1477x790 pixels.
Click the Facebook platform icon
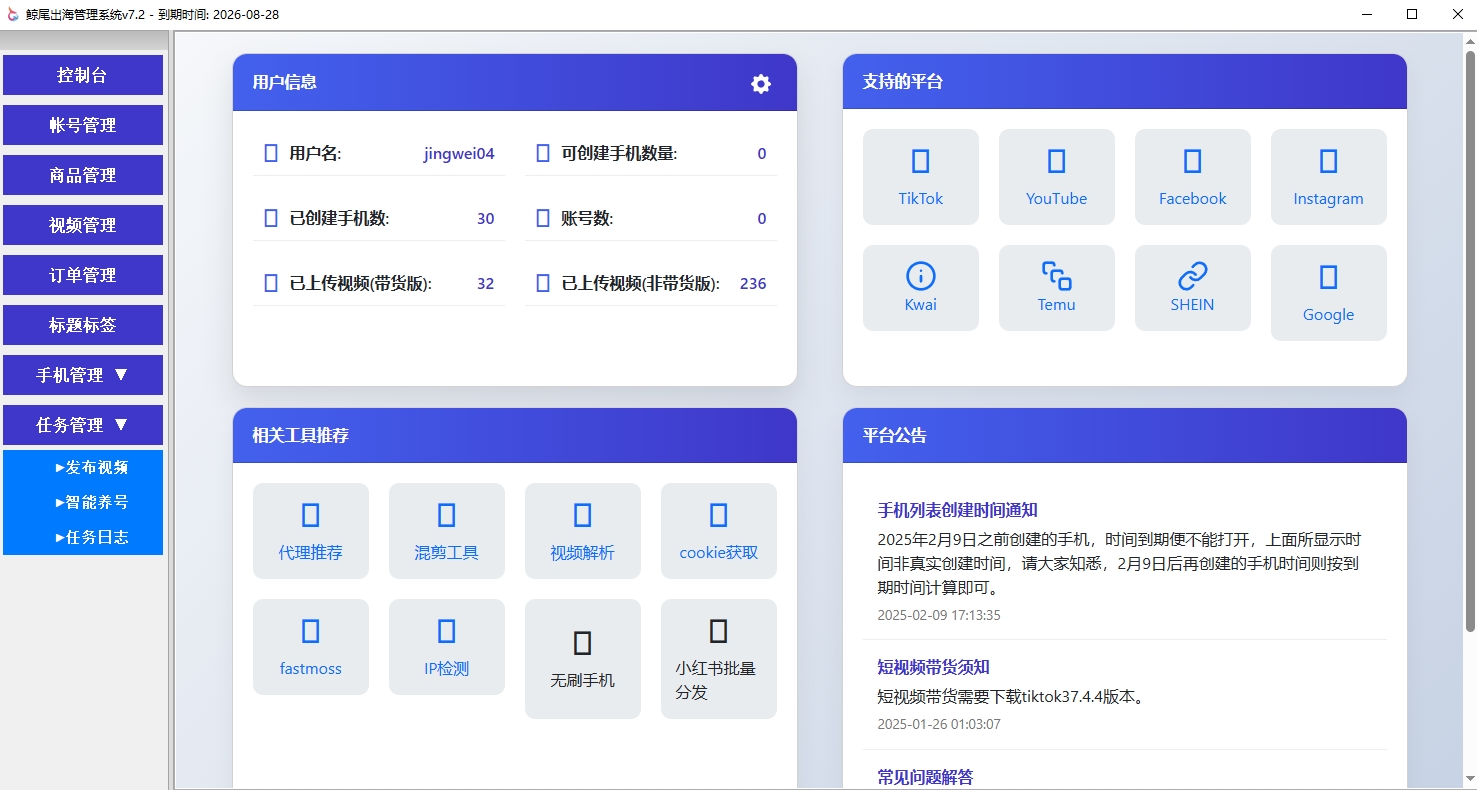(x=1192, y=176)
